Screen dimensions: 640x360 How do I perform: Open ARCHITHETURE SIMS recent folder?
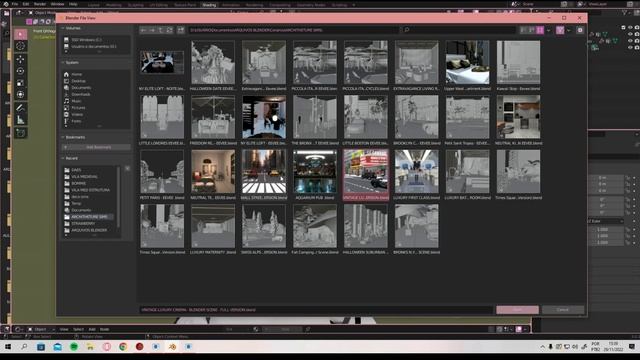[90, 217]
